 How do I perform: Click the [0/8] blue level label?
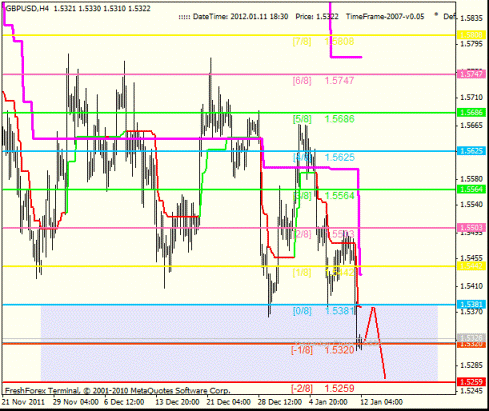tap(302, 311)
